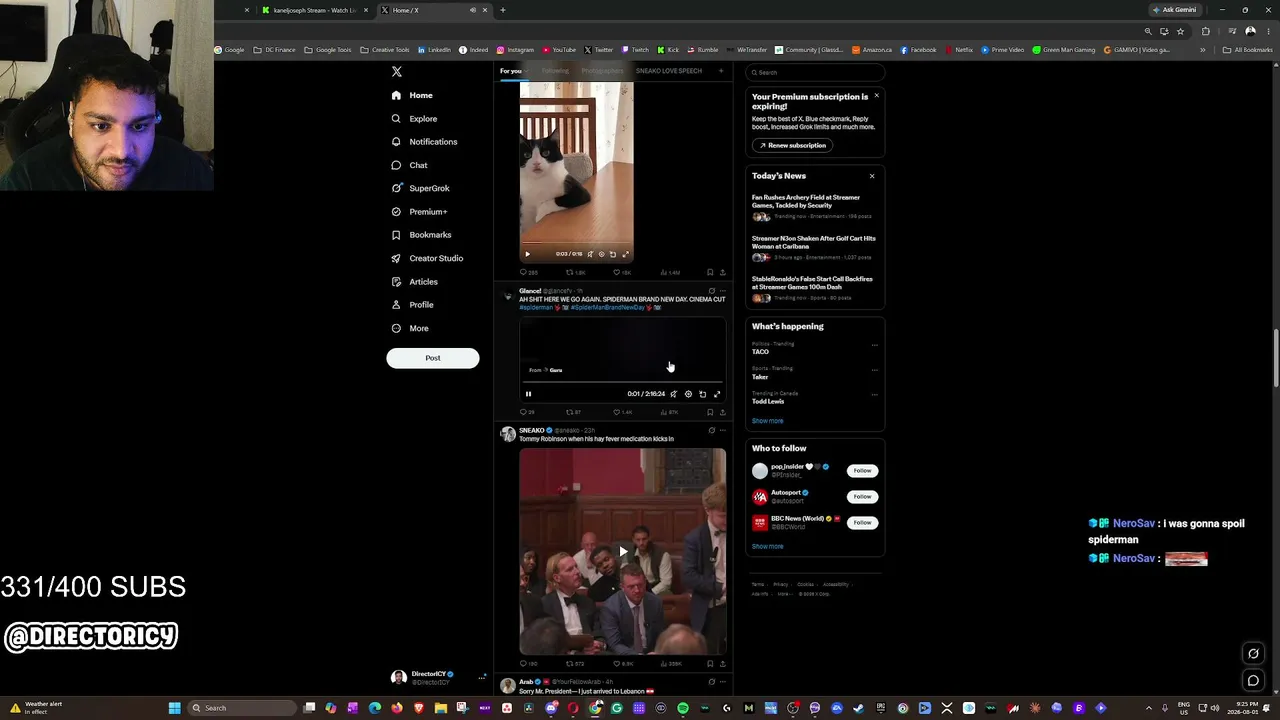Follow BBC News (World)
Viewport: 1280px width, 720px height.
click(862, 523)
